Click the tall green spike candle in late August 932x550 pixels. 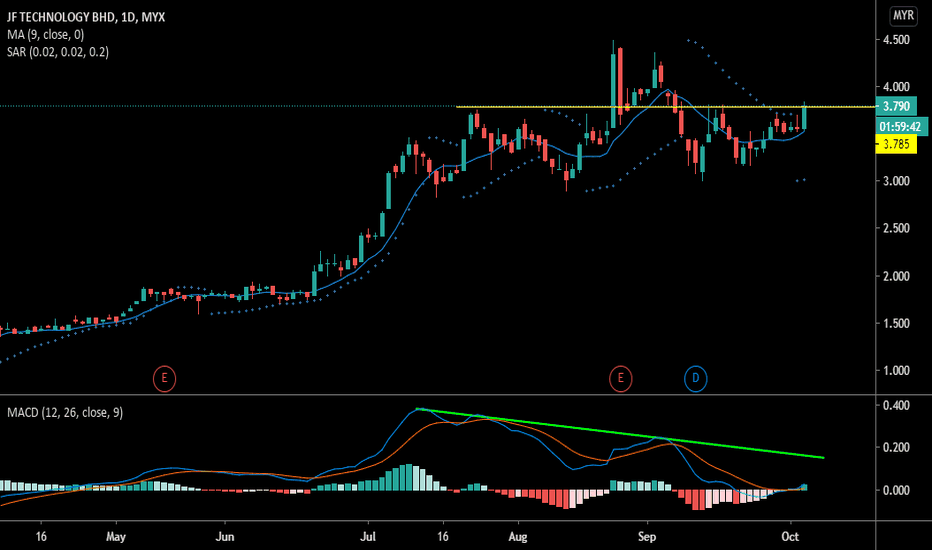coord(613,89)
